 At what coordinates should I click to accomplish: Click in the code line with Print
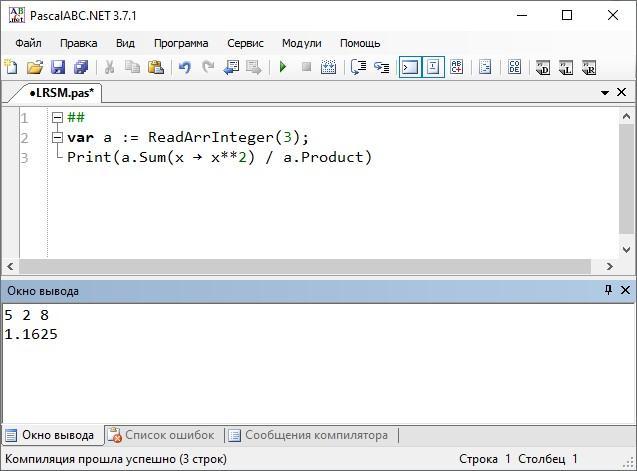[219, 157]
